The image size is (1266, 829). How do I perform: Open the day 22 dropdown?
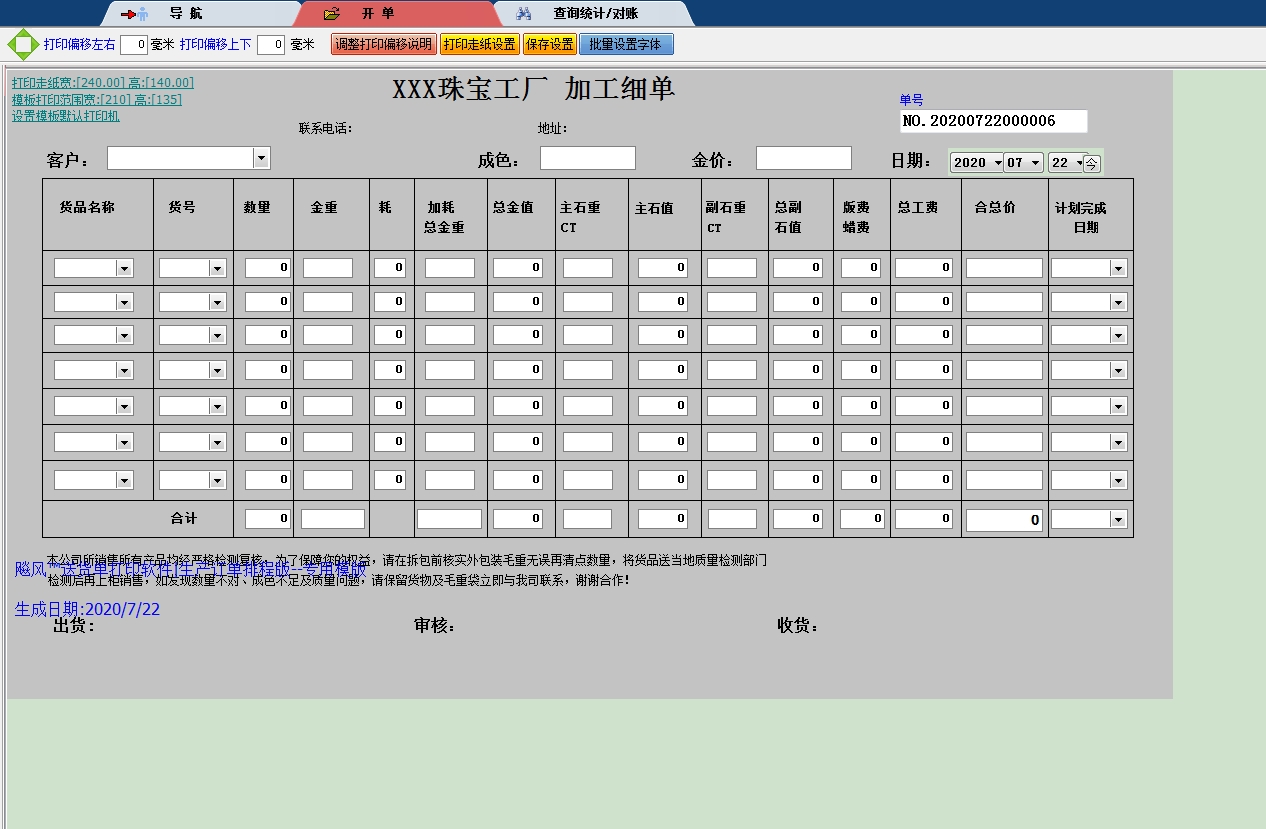(1078, 163)
